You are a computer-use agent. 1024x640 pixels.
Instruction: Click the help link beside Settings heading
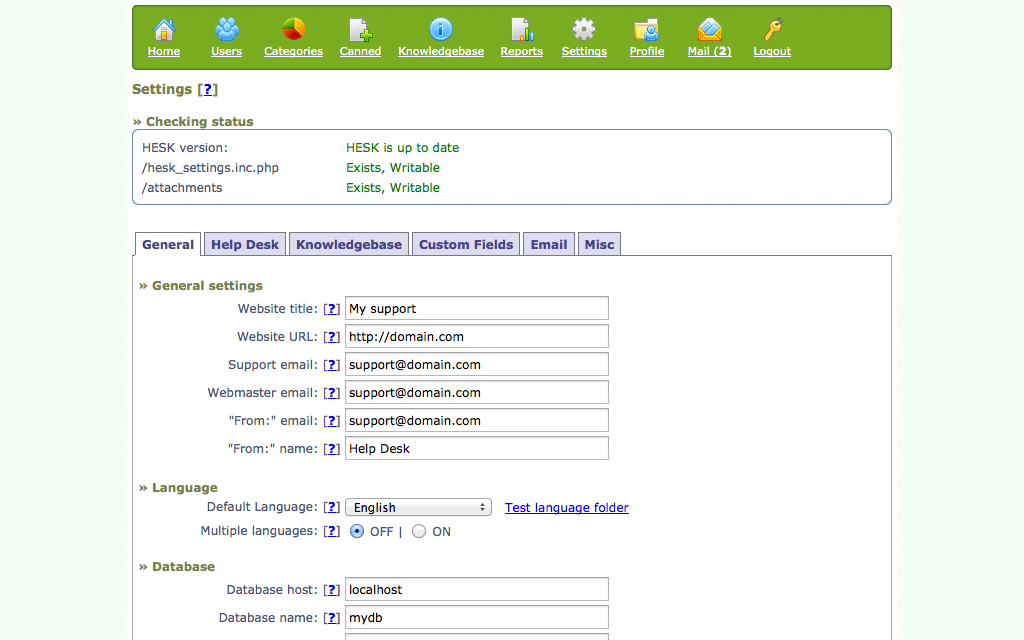pyautogui.click(x=208, y=89)
